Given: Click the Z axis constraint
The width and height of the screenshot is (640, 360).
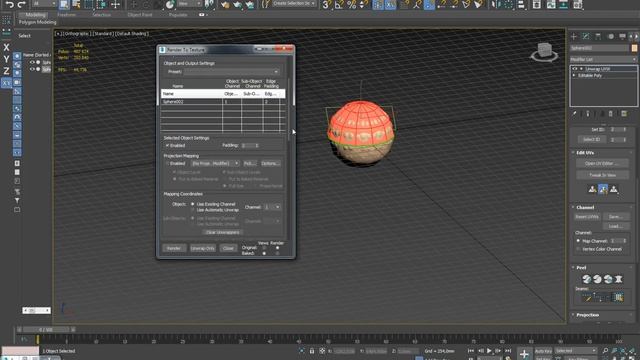Looking at the screenshot, I should (x=6, y=71).
